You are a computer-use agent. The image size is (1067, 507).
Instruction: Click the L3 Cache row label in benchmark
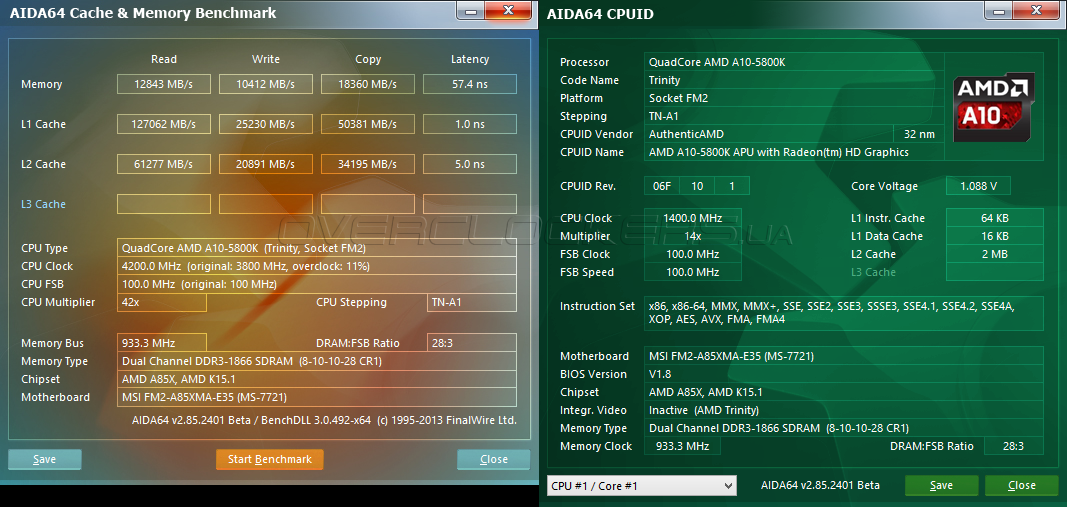[x=44, y=204]
